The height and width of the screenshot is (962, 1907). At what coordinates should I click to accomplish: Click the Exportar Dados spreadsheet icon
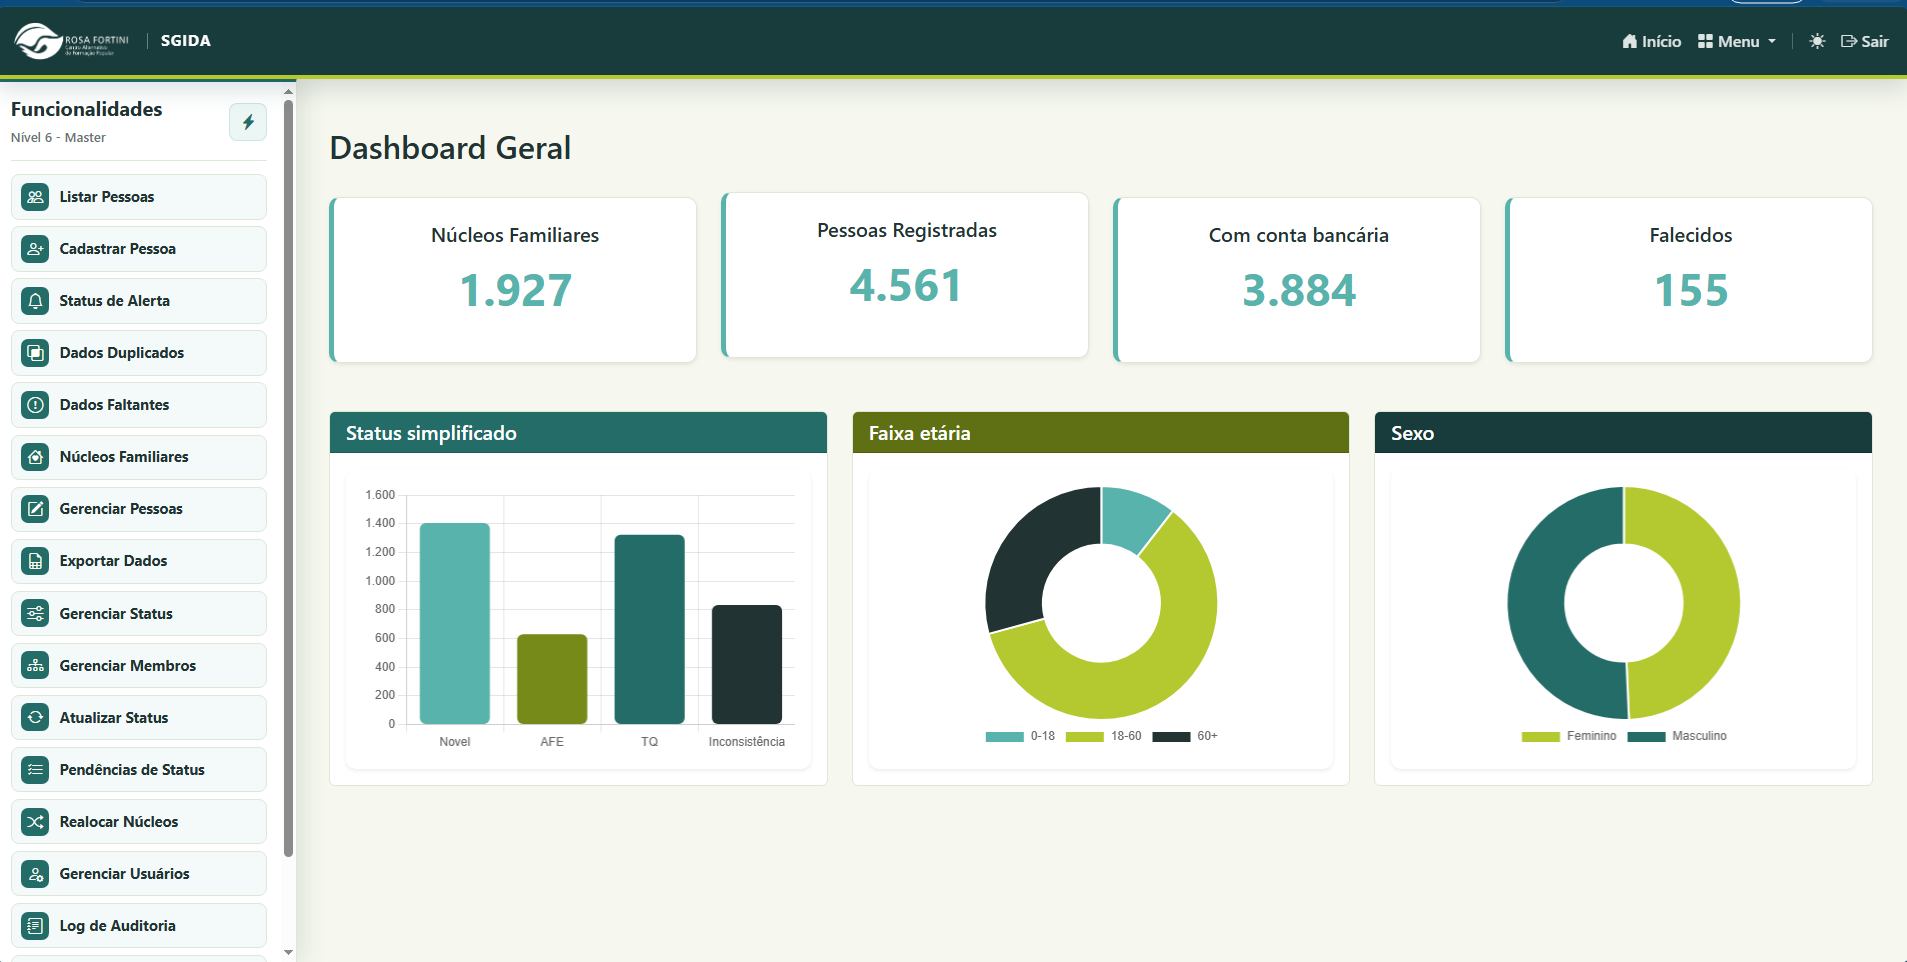[x=36, y=561]
